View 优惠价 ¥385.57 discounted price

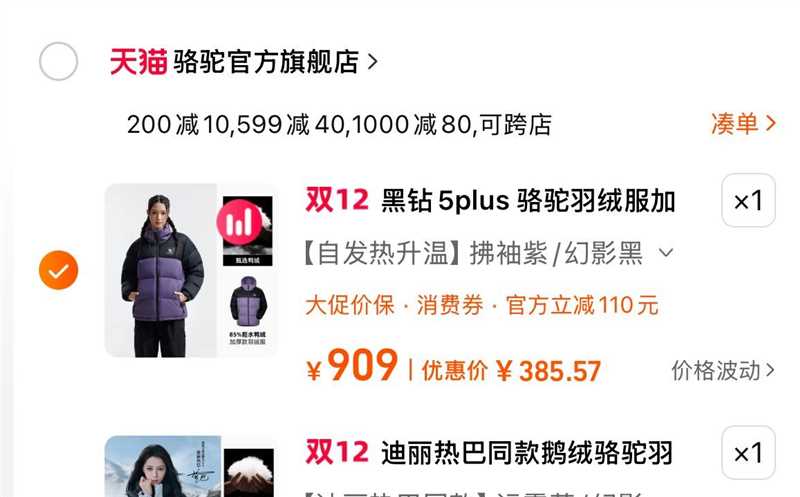(511, 370)
